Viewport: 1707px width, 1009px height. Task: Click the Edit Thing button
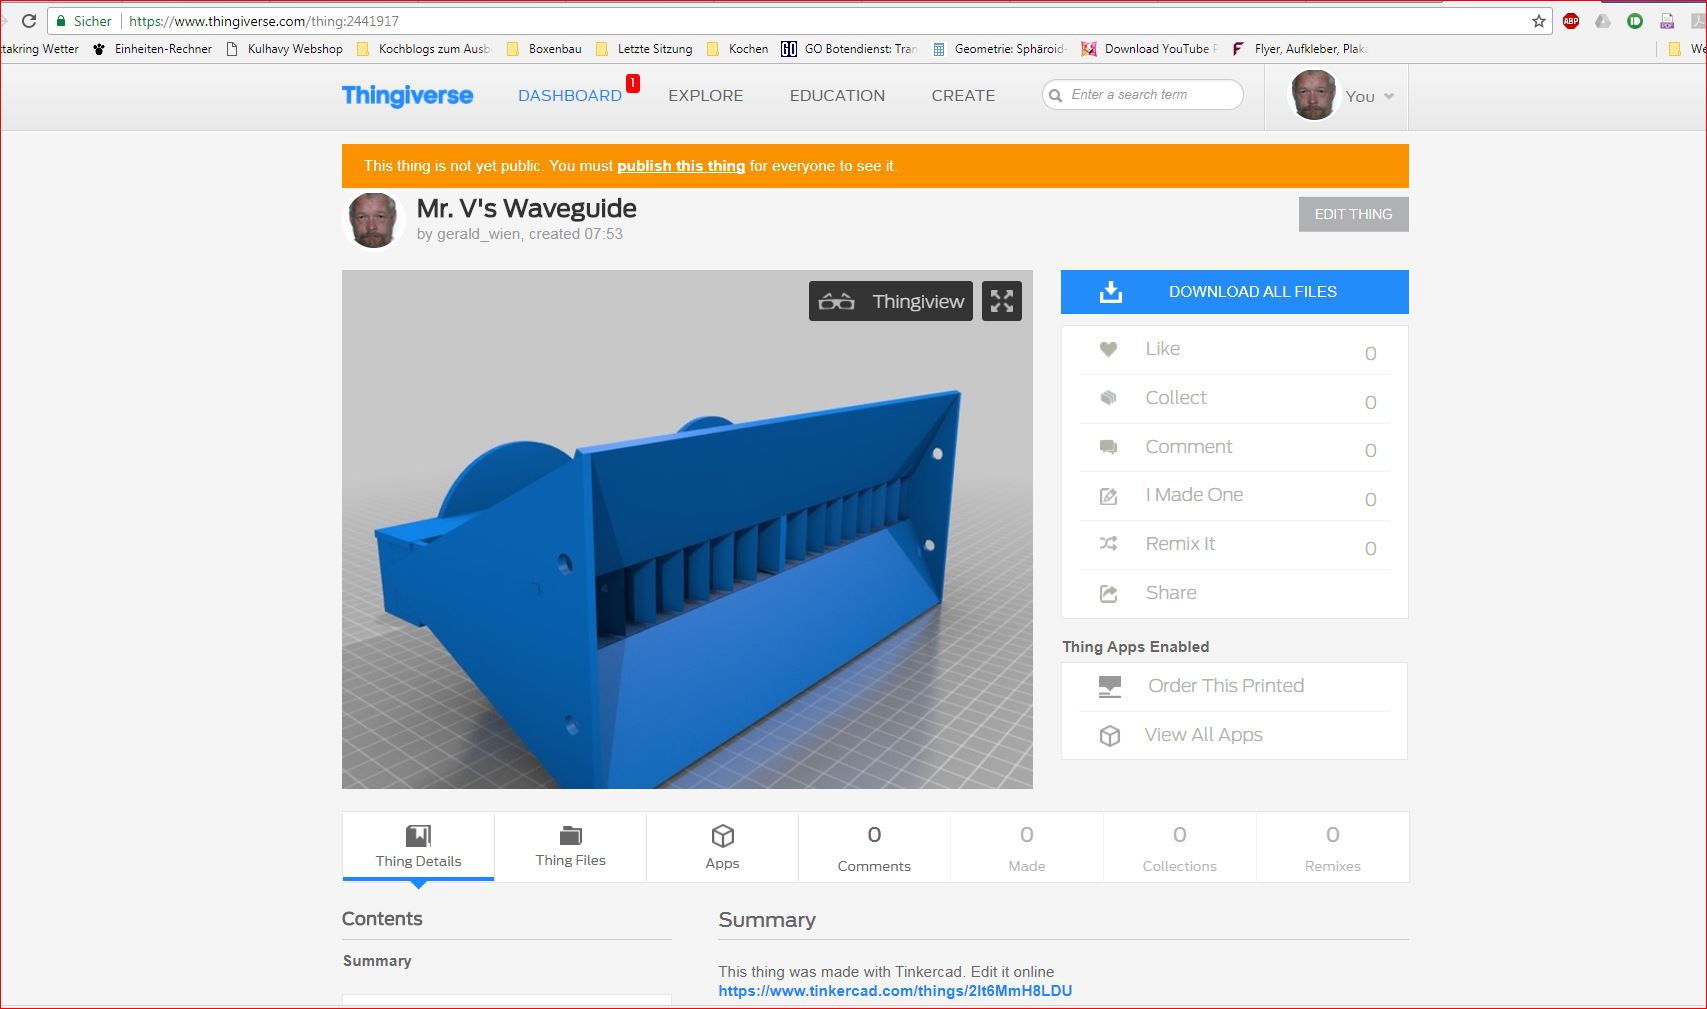click(x=1353, y=214)
